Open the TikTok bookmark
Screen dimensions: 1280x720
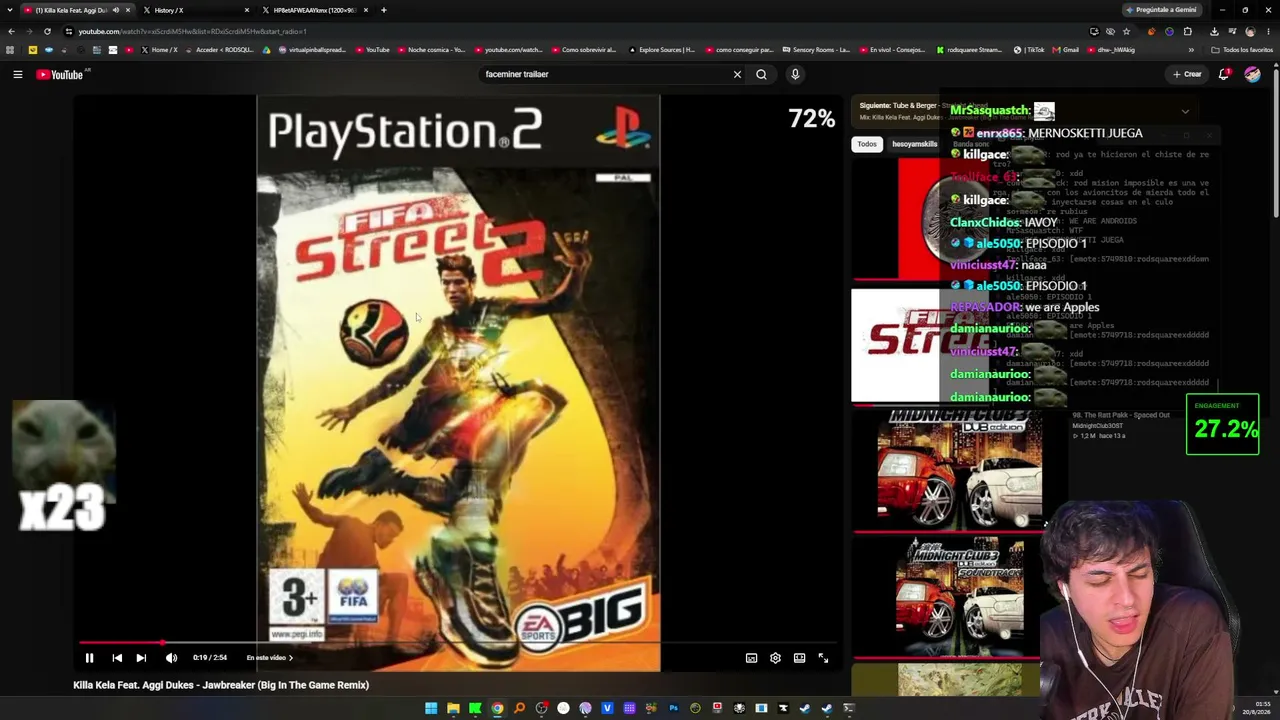(x=1029, y=50)
